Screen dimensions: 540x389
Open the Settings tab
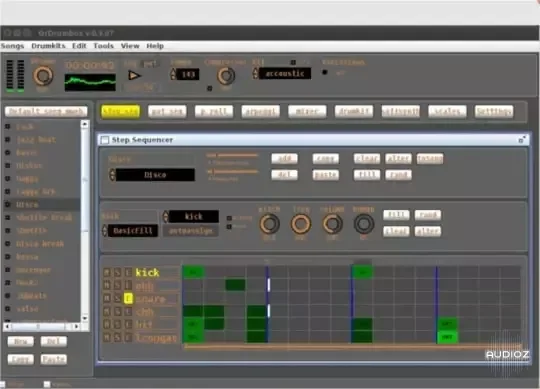coord(494,112)
